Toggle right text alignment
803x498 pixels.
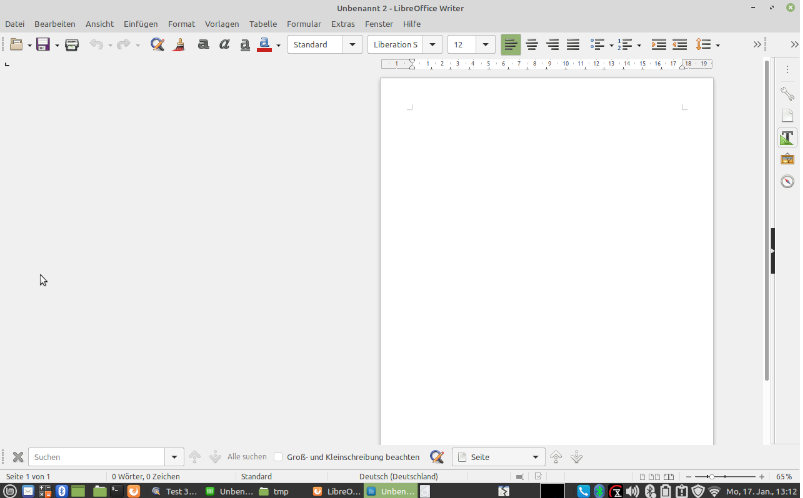click(x=553, y=45)
